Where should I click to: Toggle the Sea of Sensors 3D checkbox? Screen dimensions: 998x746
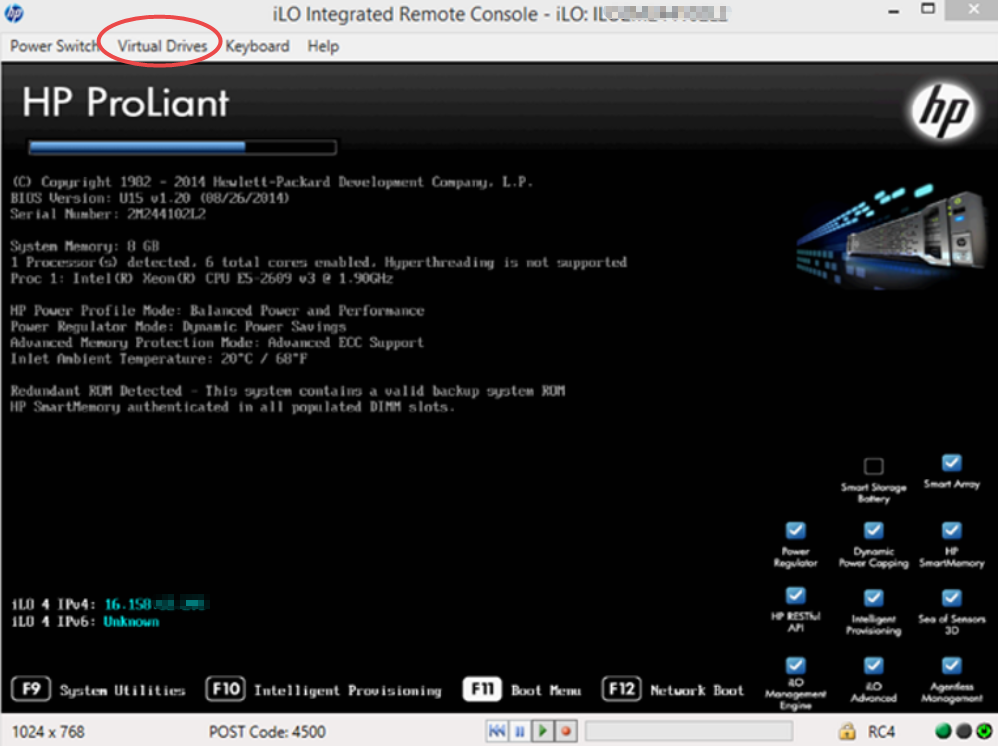(952, 598)
